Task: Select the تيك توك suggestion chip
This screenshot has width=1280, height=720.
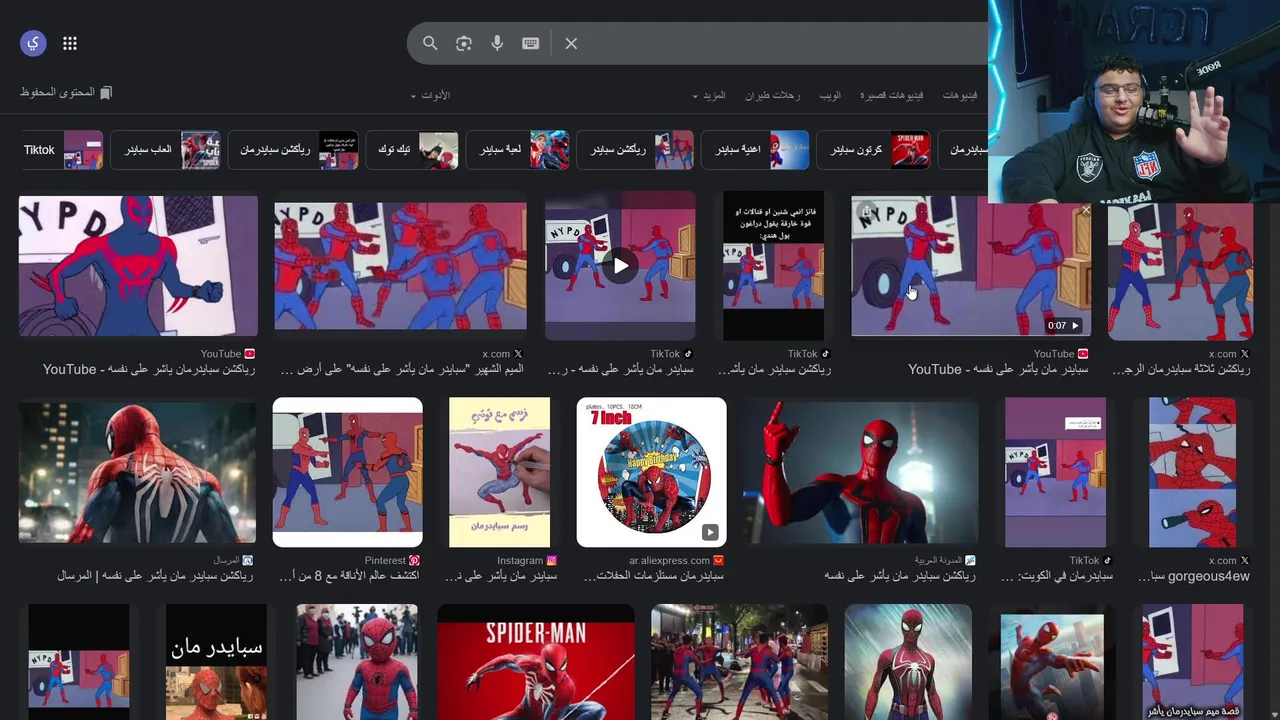Action: click(x=412, y=150)
